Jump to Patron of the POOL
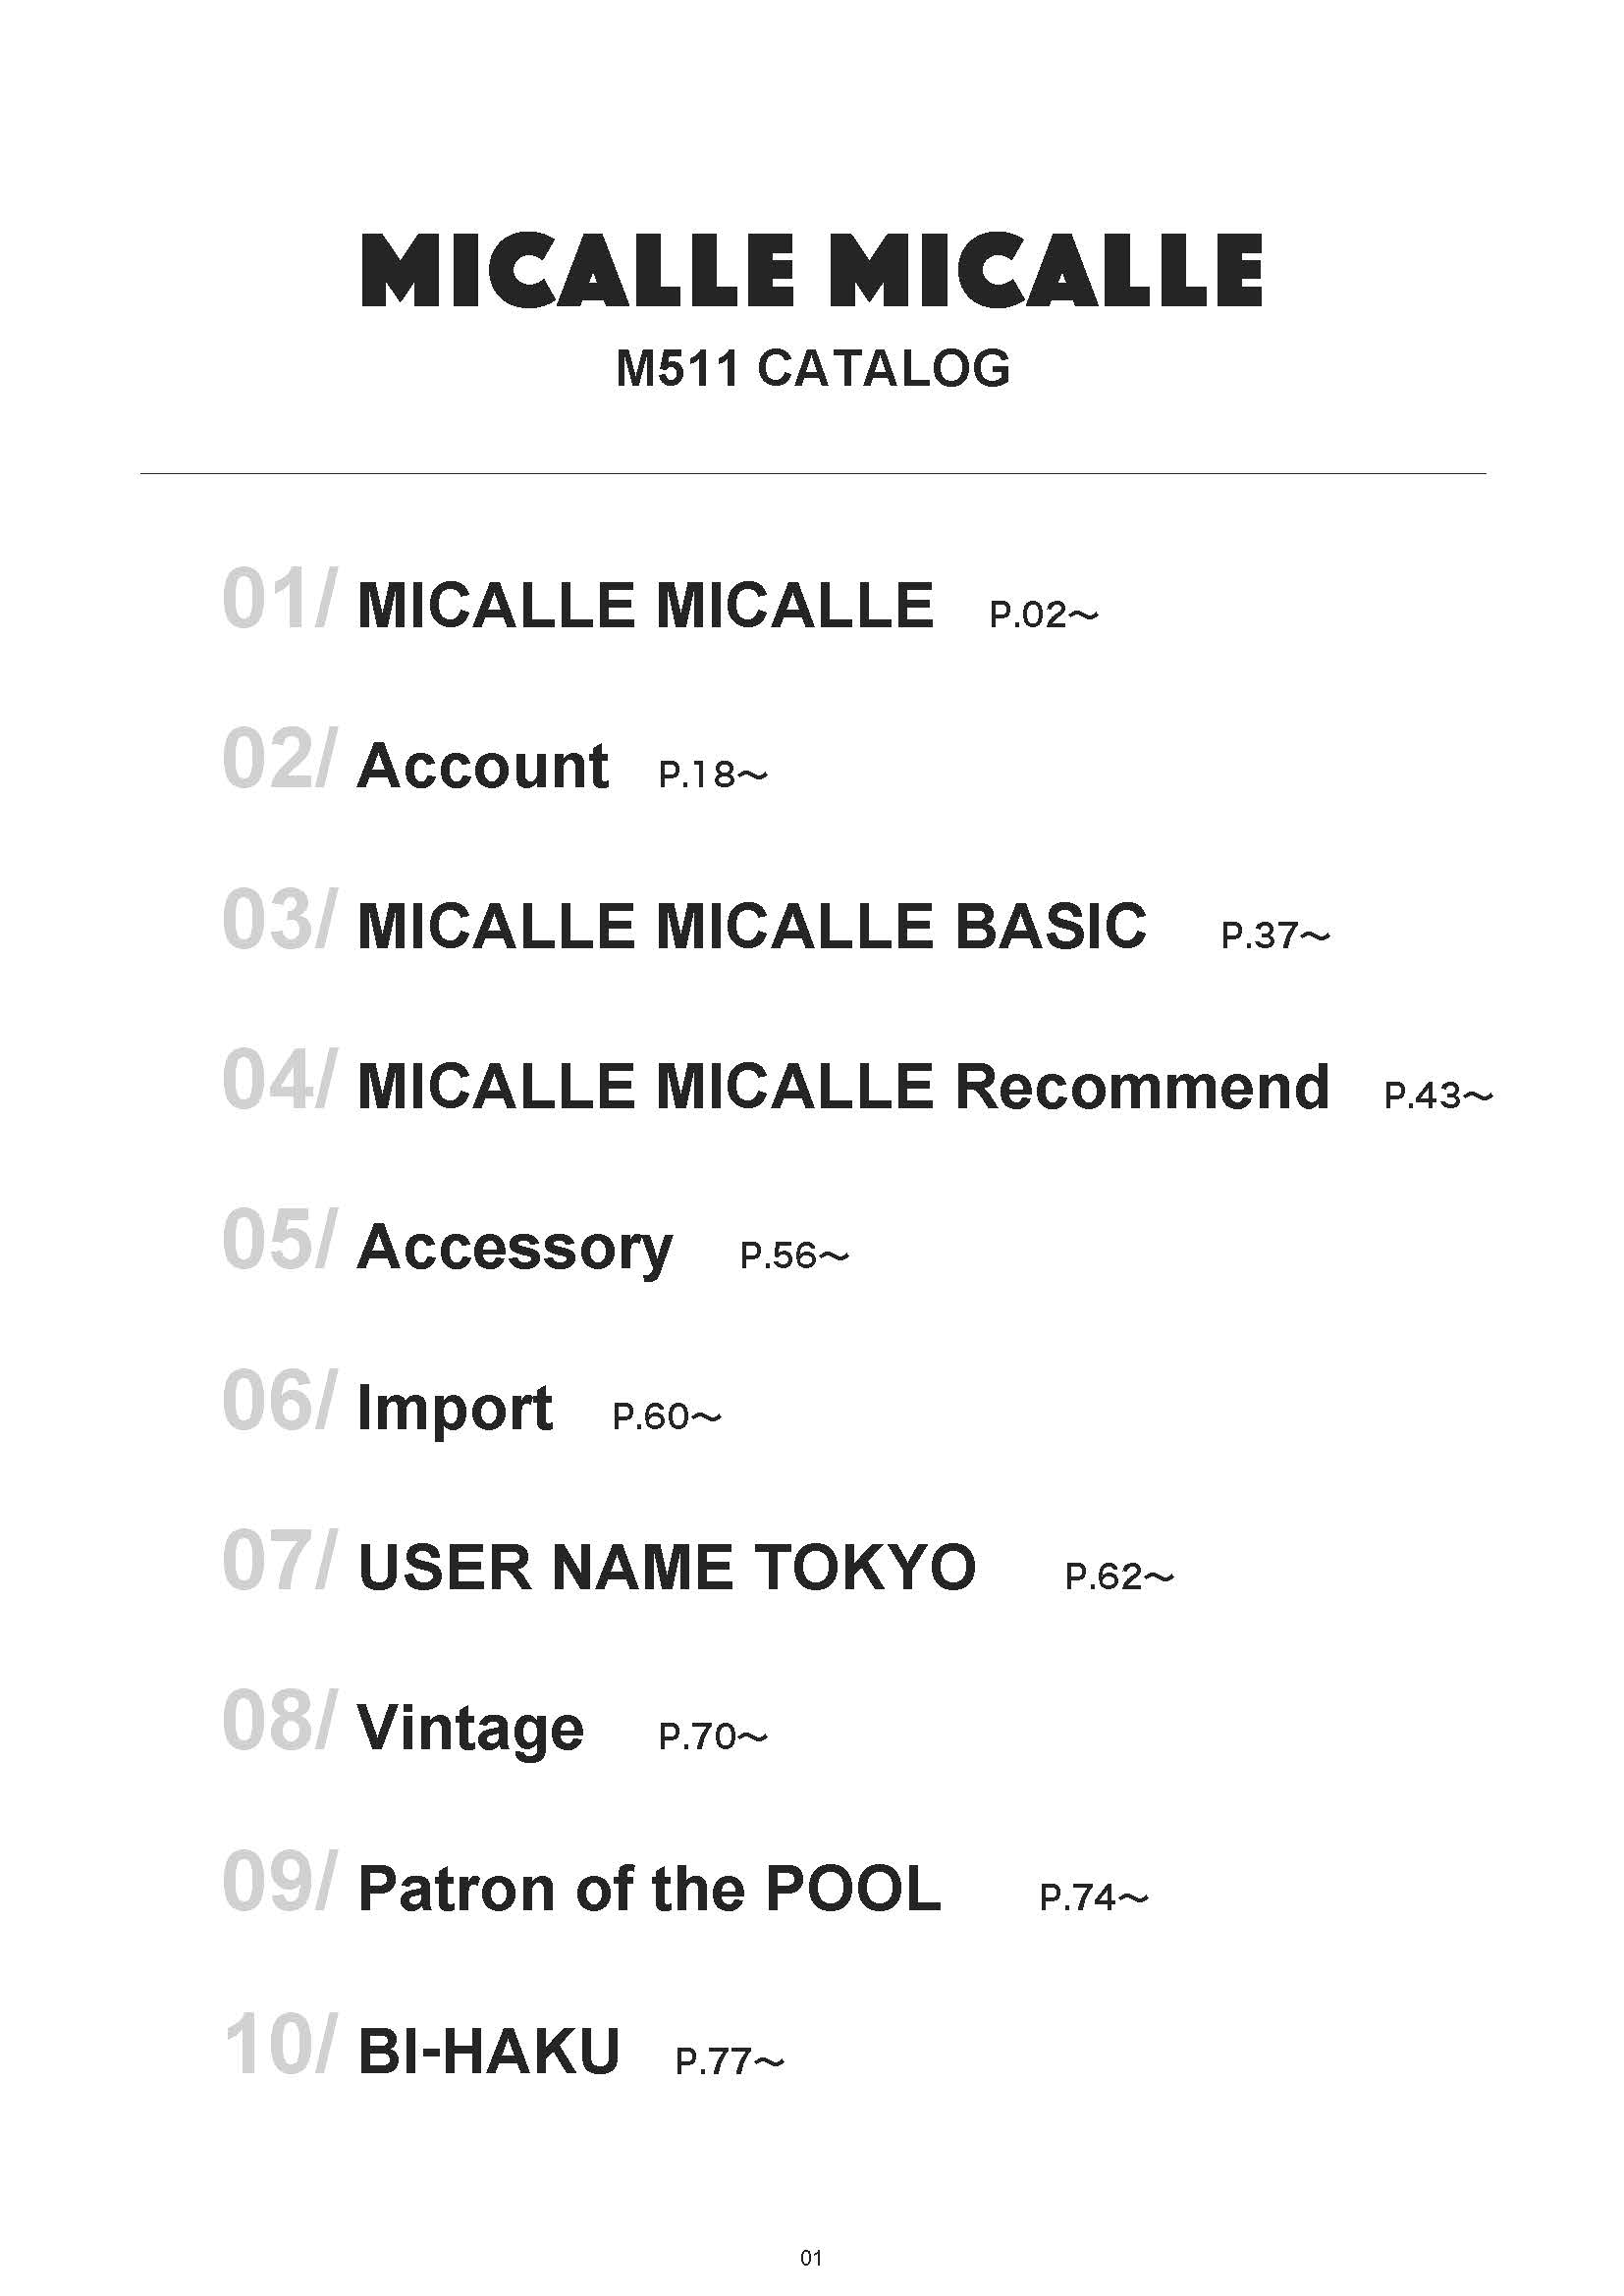Screen dimensions: 1624x2296 tap(649, 1889)
